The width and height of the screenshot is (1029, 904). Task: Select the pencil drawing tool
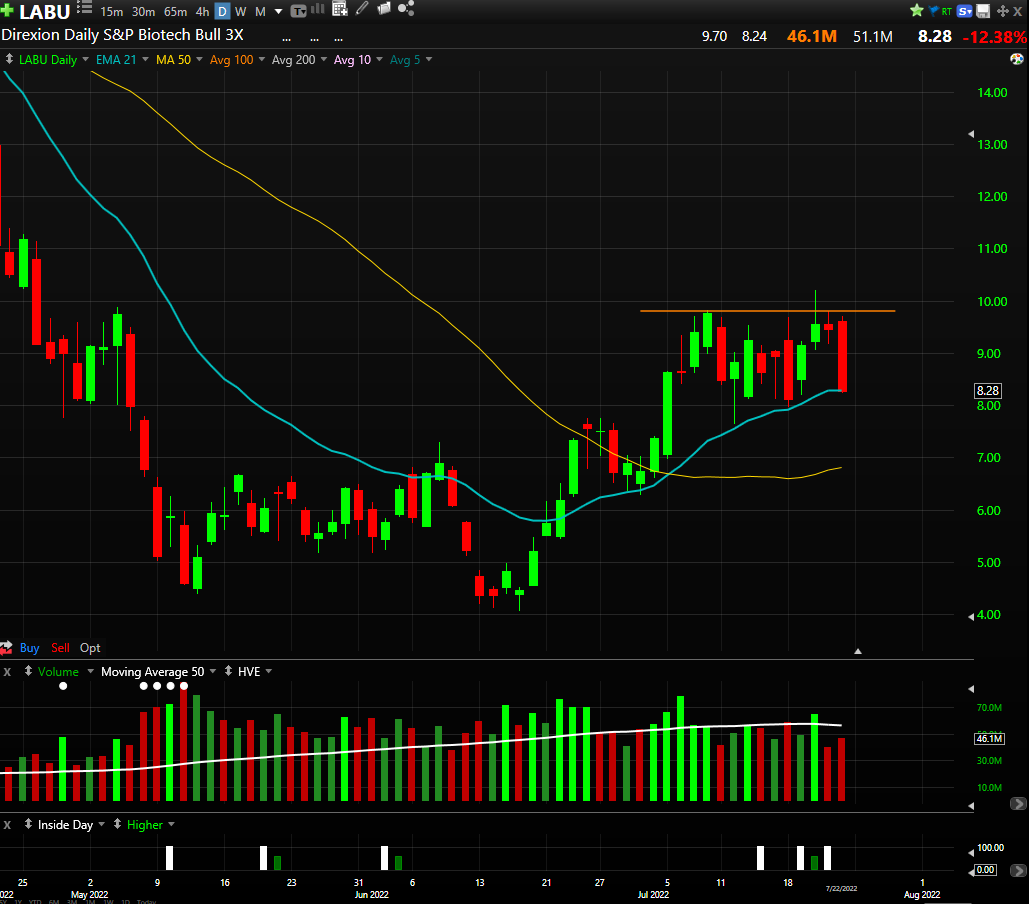pyautogui.click(x=362, y=9)
